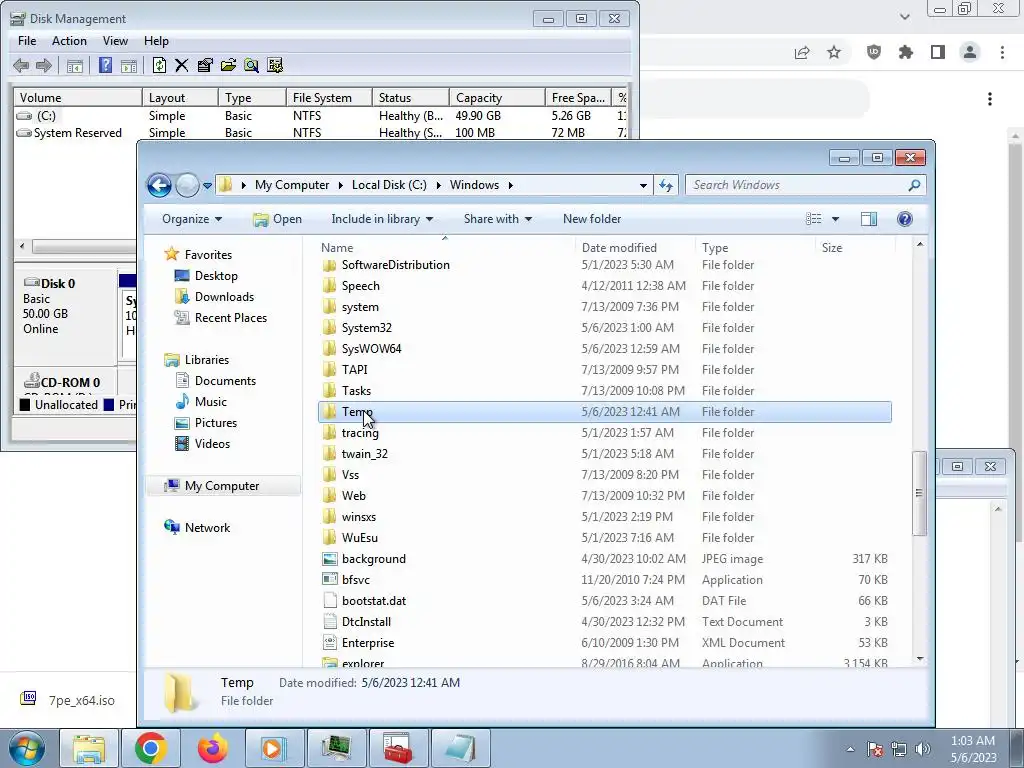Image resolution: width=1024 pixels, height=768 pixels.
Task: Bookmark page with Chrome star icon
Action: (x=834, y=52)
